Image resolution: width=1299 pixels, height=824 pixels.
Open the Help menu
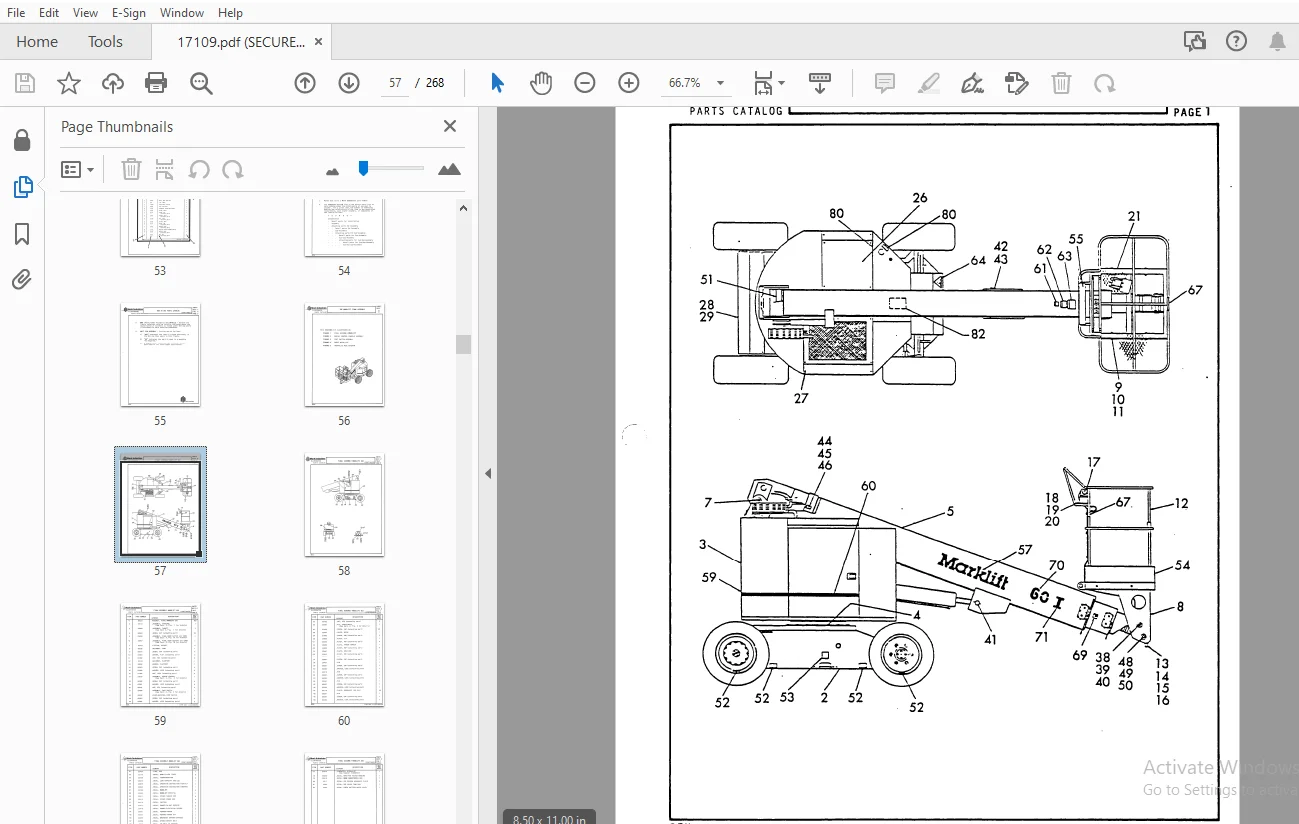point(230,13)
